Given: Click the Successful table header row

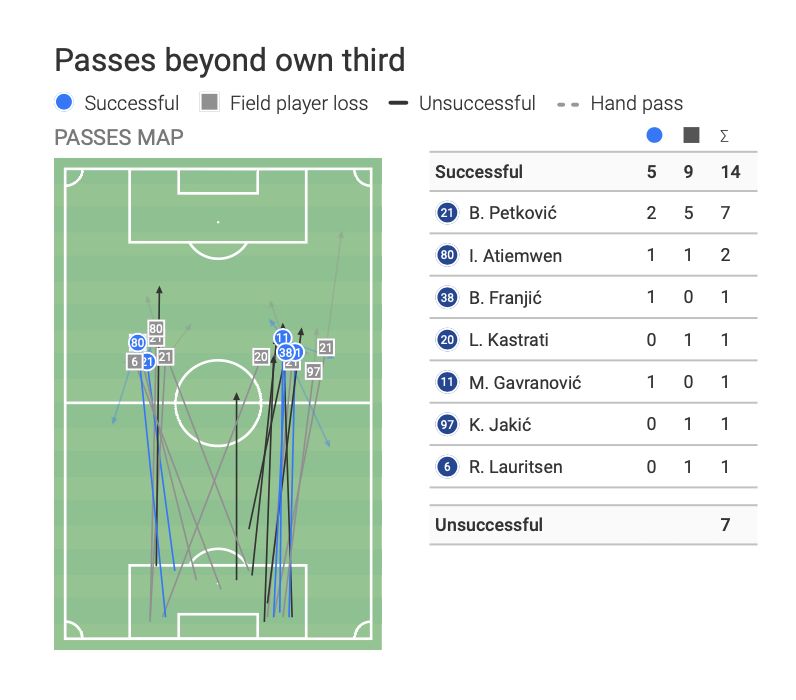Looking at the screenshot, I should (x=479, y=172).
